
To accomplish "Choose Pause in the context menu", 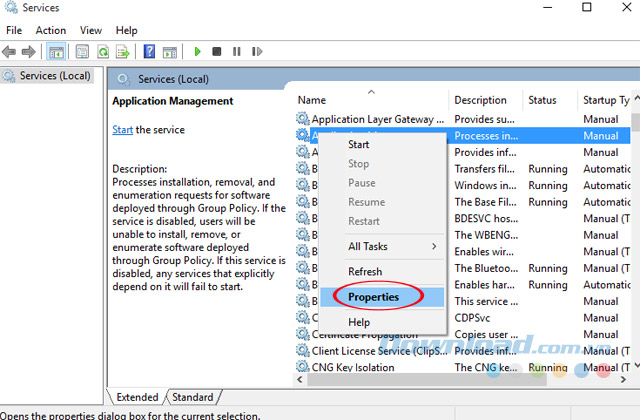I will pyautogui.click(x=382, y=183).
